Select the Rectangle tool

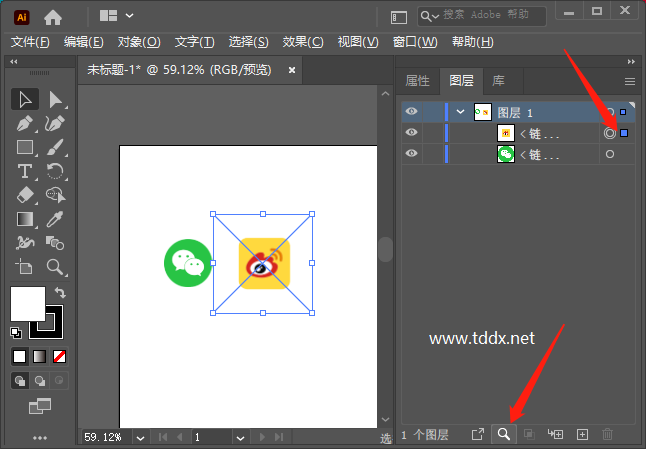point(25,147)
